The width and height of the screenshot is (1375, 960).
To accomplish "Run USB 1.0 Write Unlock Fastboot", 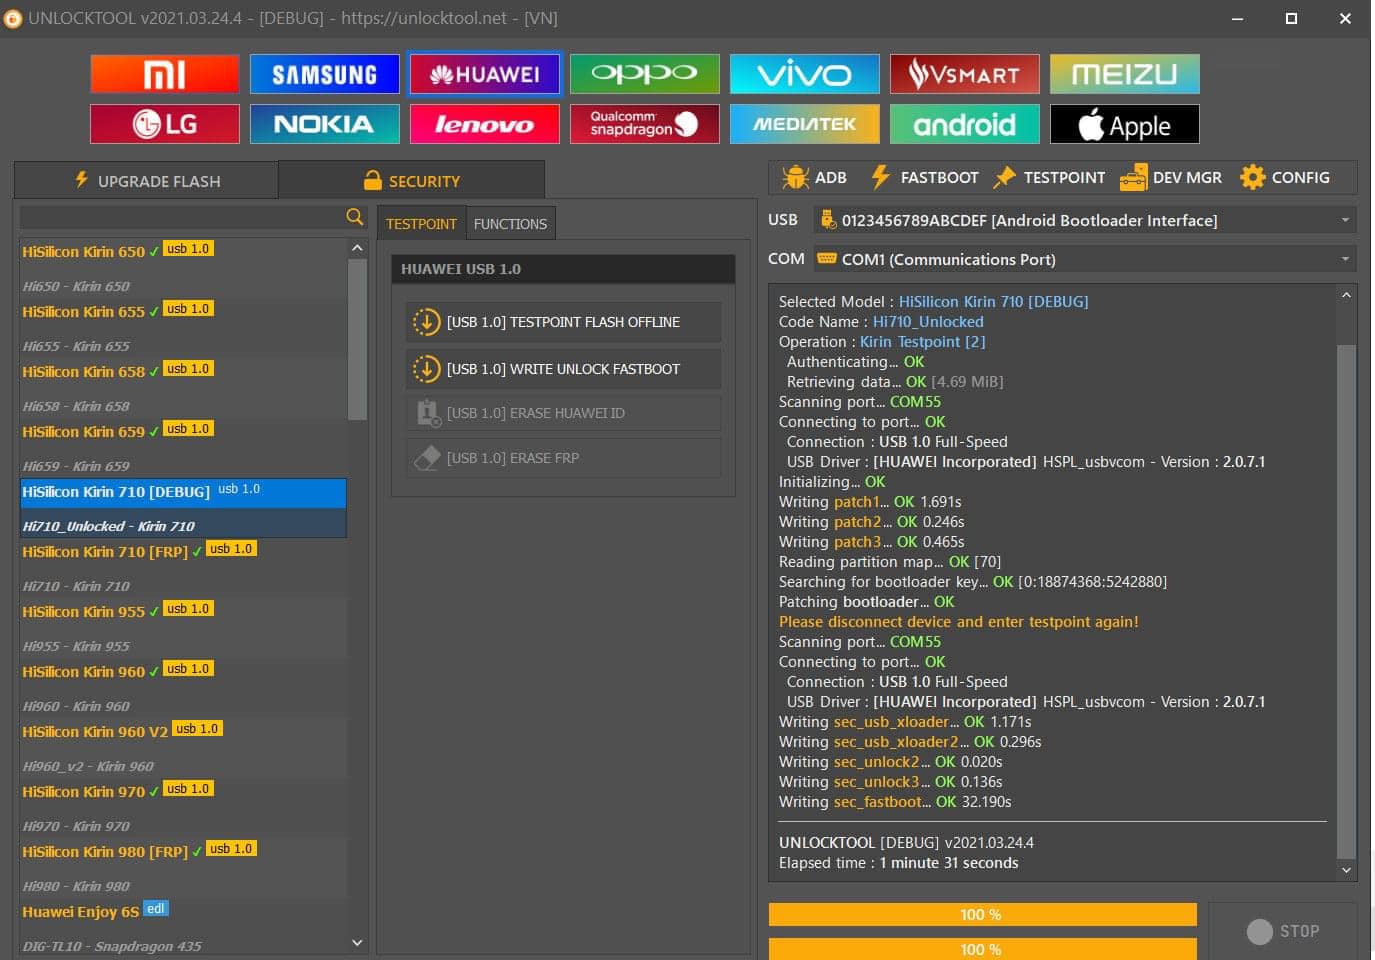I will pos(563,369).
